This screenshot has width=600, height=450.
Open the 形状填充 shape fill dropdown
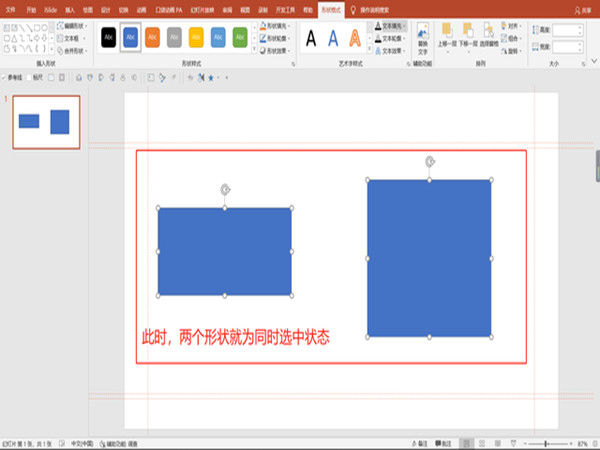tap(279, 26)
